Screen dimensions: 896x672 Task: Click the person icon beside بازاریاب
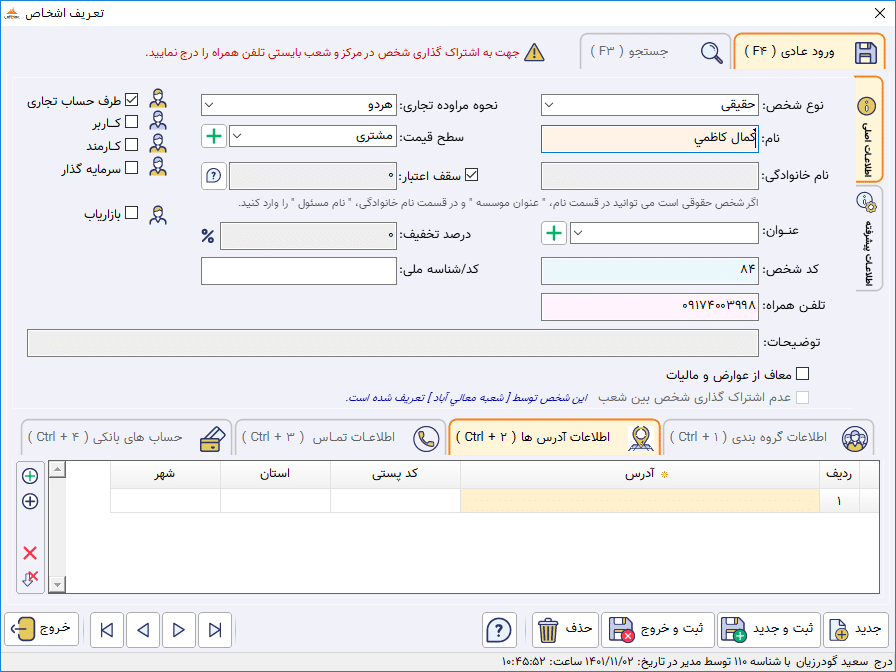(x=158, y=214)
